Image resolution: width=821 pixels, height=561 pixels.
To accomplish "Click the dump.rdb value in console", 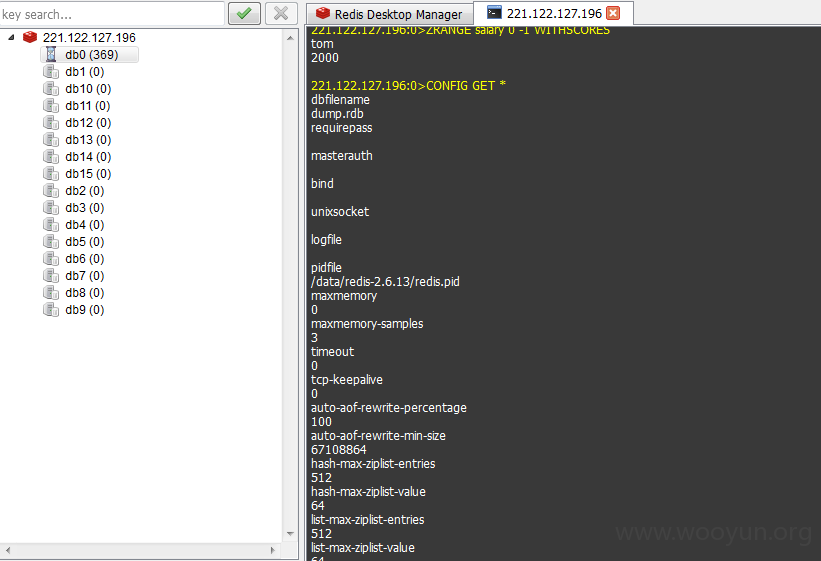I will click(337, 114).
